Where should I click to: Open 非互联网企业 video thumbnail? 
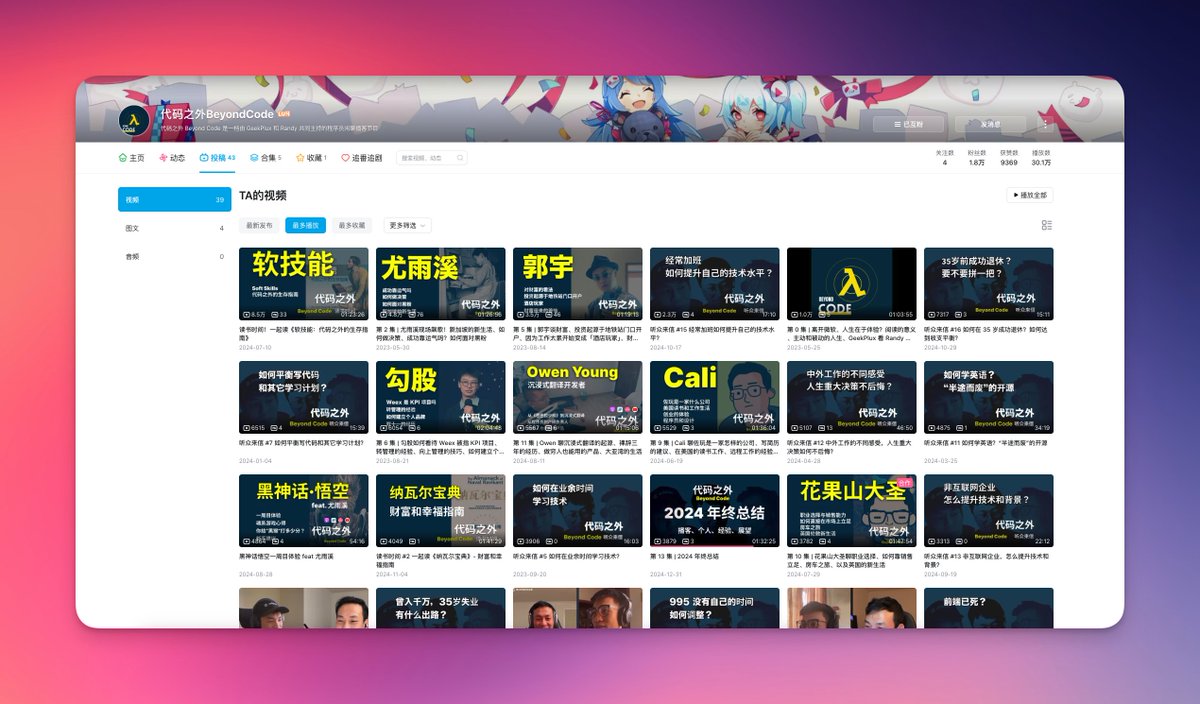click(x=988, y=511)
